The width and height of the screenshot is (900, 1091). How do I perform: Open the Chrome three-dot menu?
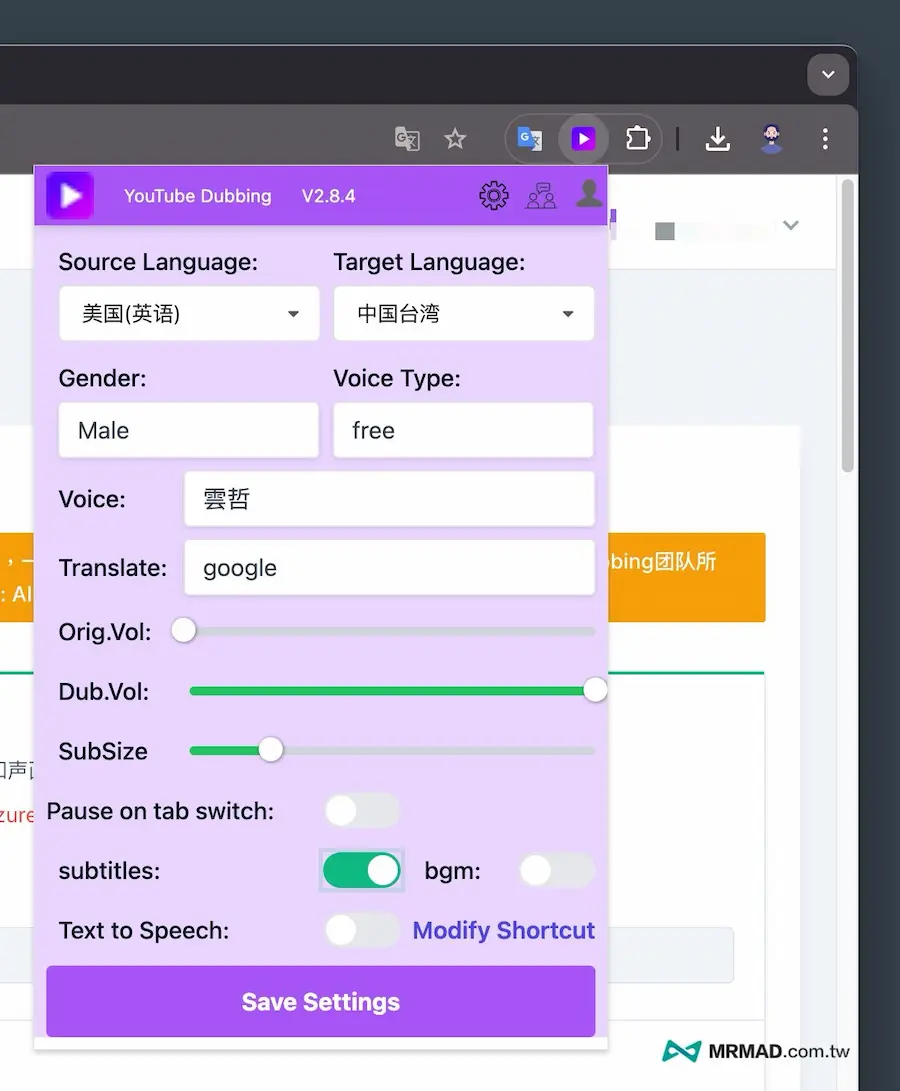[x=825, y=139]
